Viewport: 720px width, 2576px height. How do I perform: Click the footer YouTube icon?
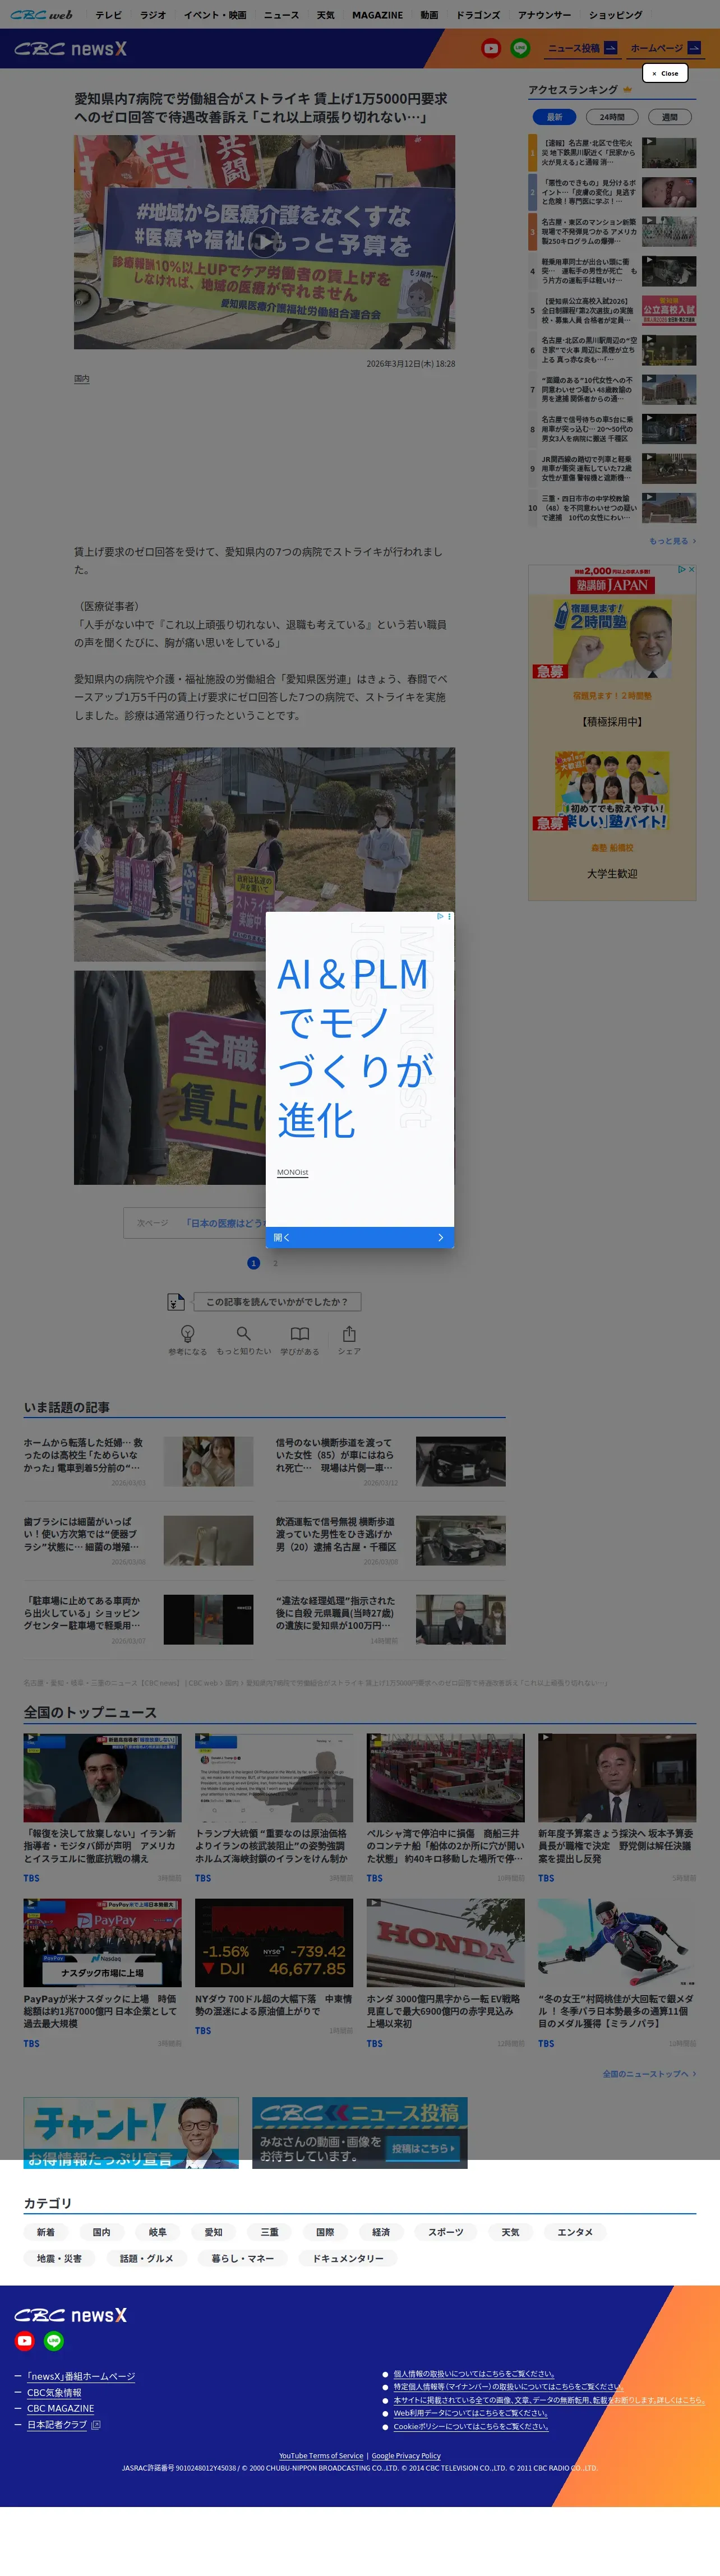(x=25, y=2341)
